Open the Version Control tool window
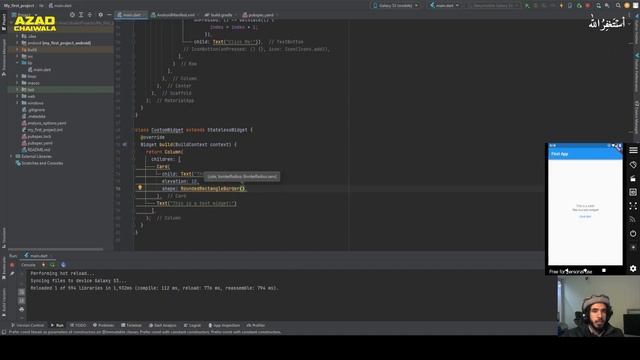Image resolution: width=640 pixels, height=360 pixels. pos(27,325)
